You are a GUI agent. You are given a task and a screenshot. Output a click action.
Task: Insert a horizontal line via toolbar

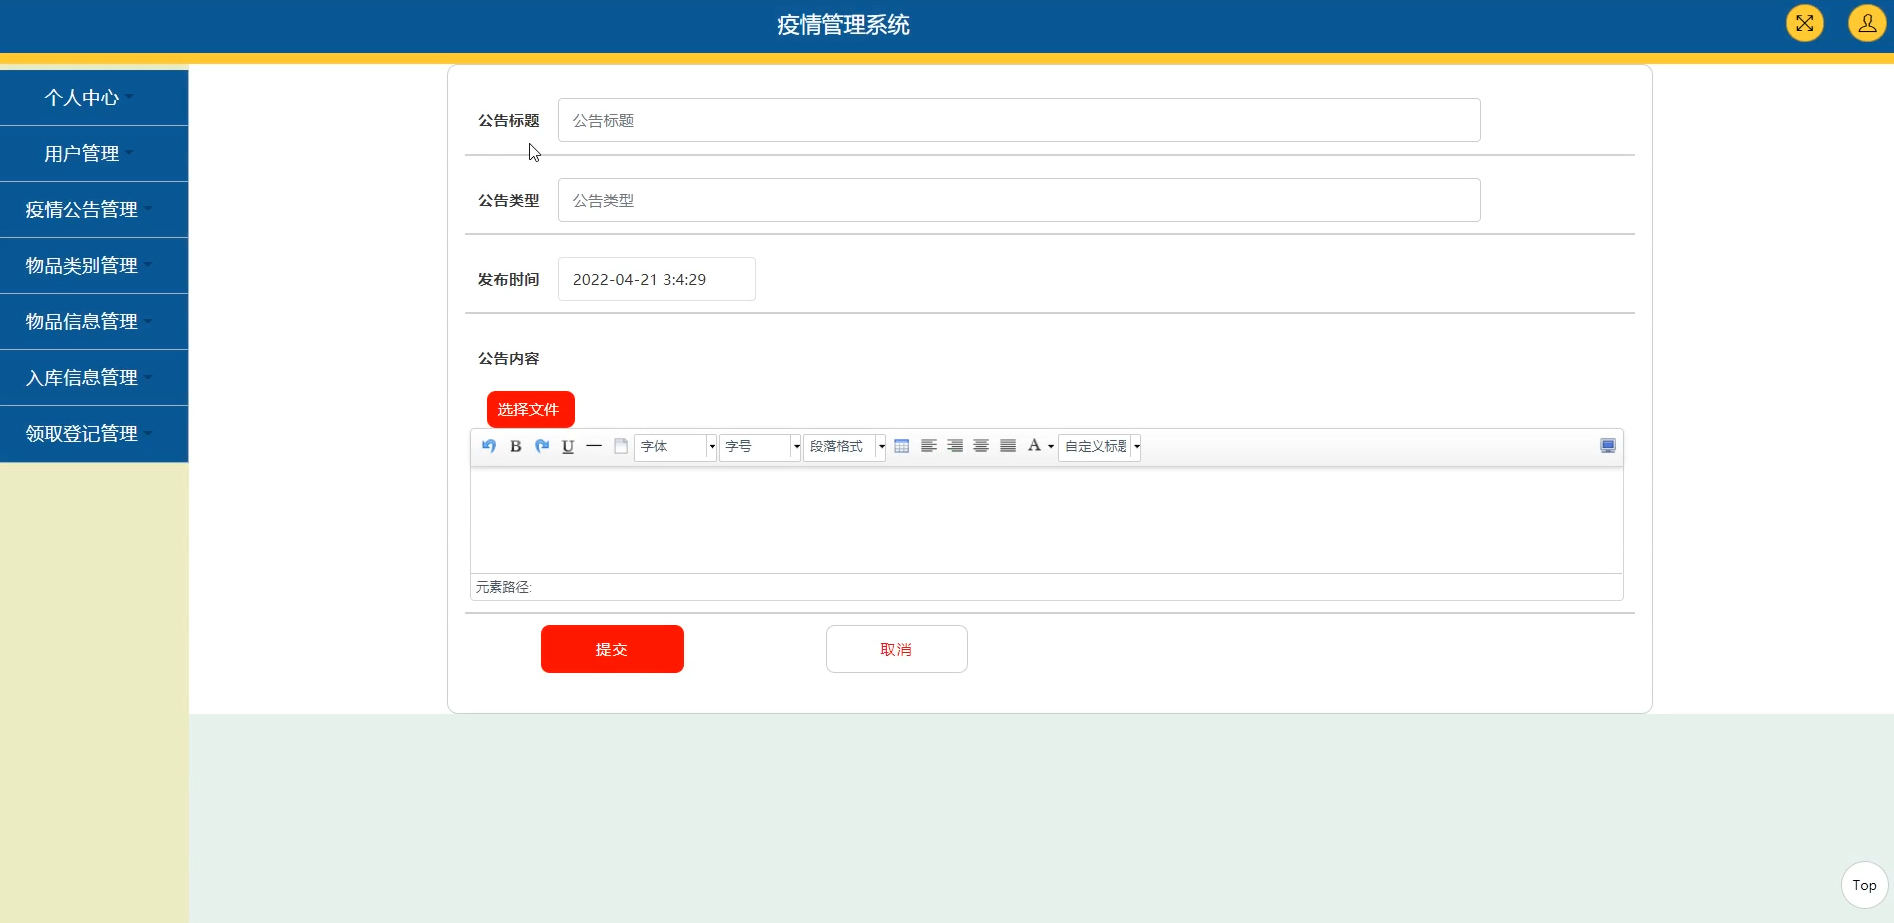(x=594, y=446)
